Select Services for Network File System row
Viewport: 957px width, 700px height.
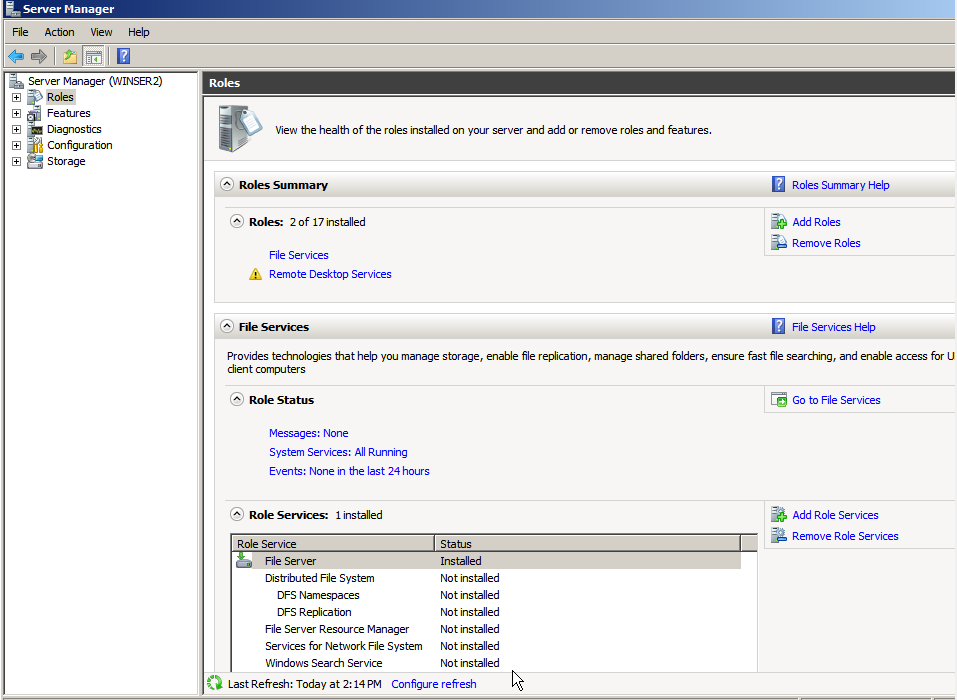(x=486, y=646)
